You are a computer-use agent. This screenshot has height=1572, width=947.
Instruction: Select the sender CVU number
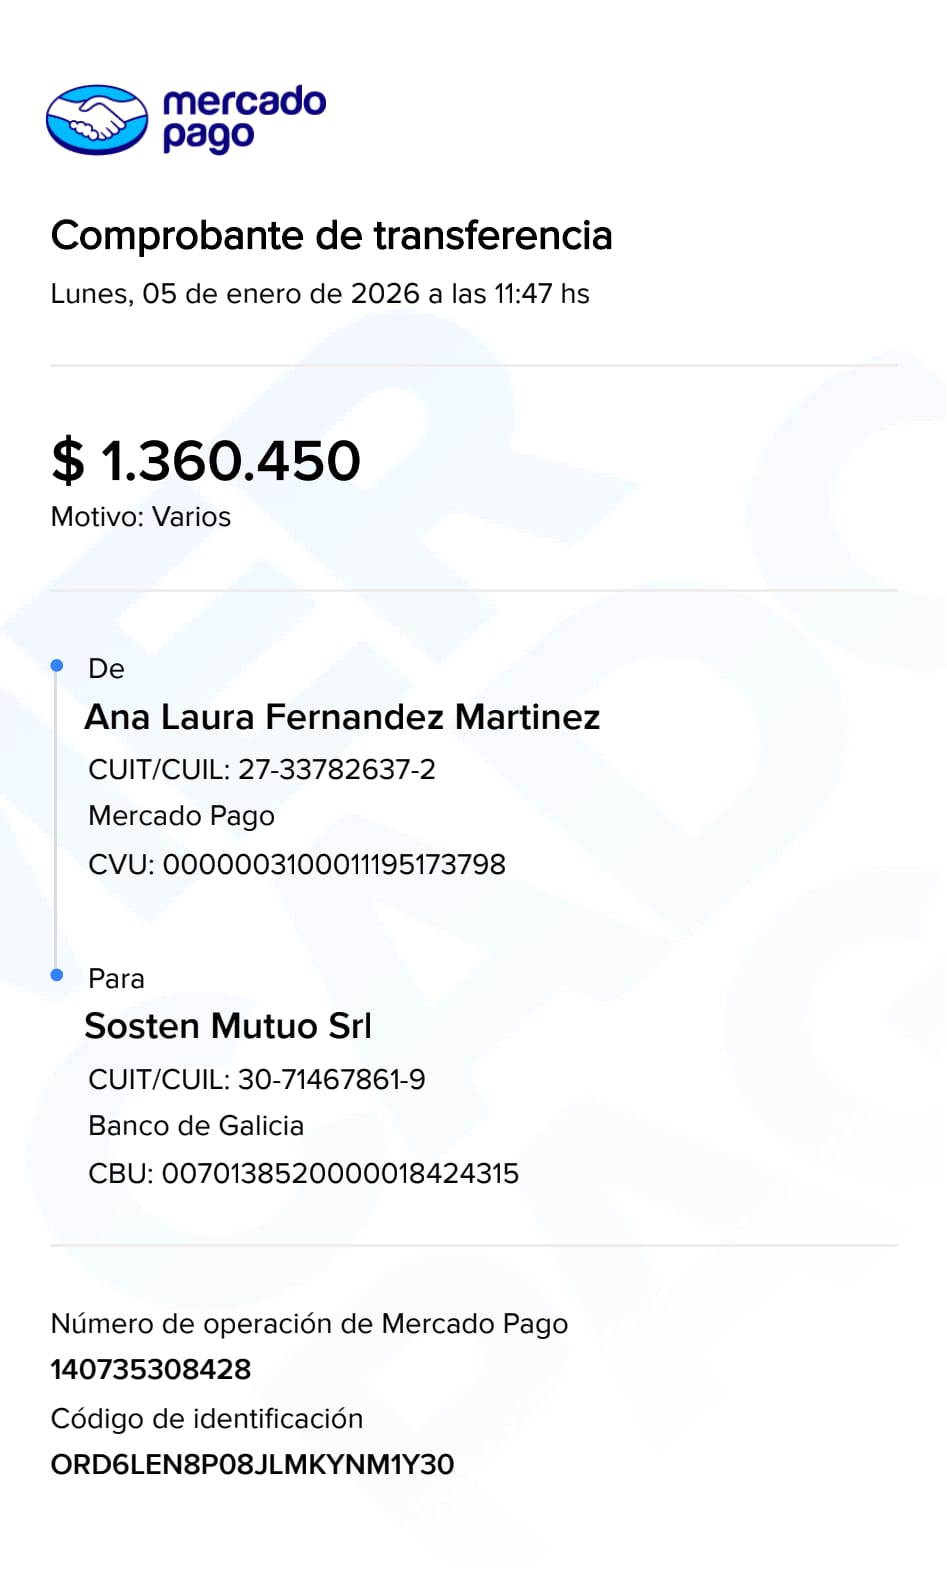(x=334, y=864)
